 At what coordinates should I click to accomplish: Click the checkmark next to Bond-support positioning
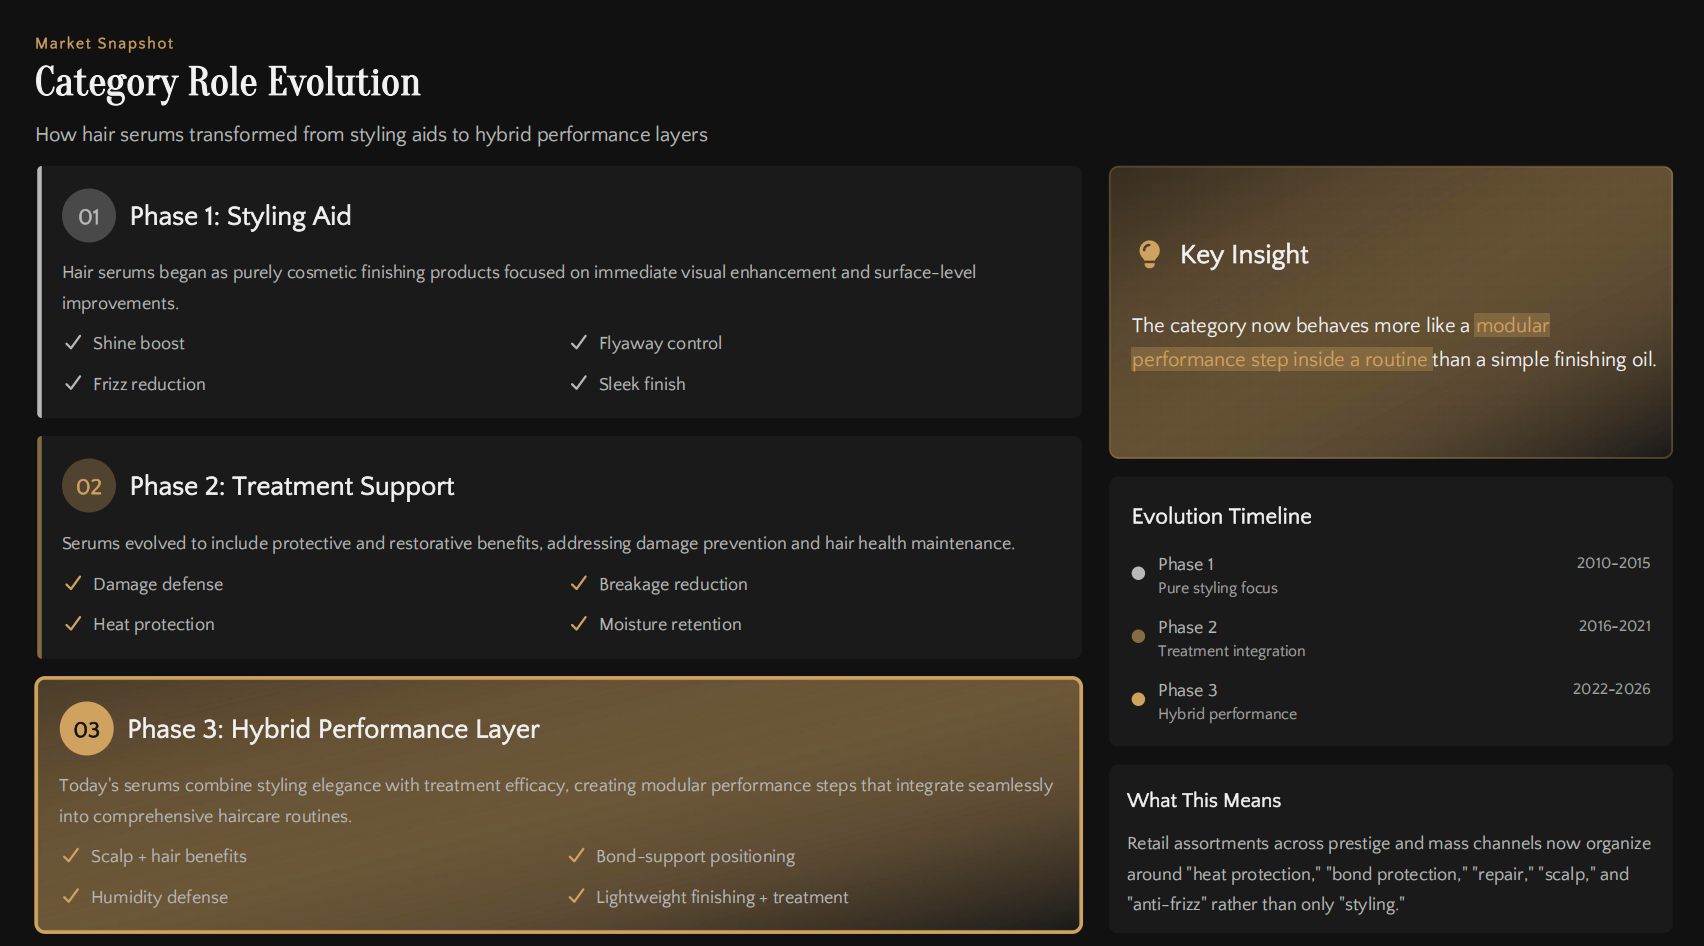pos(576,856)
